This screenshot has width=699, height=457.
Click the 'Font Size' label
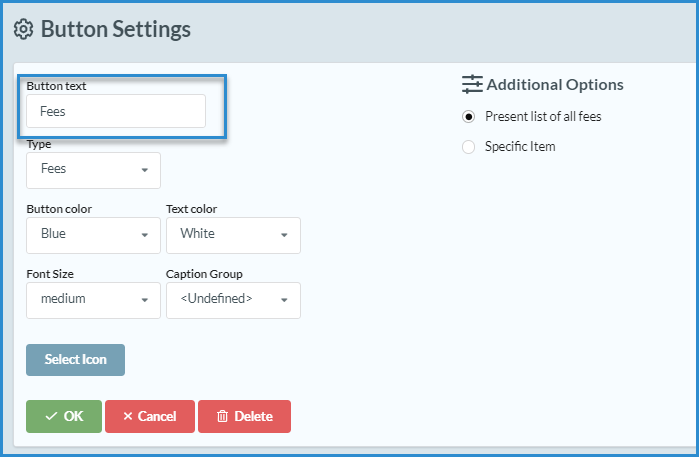50,273
